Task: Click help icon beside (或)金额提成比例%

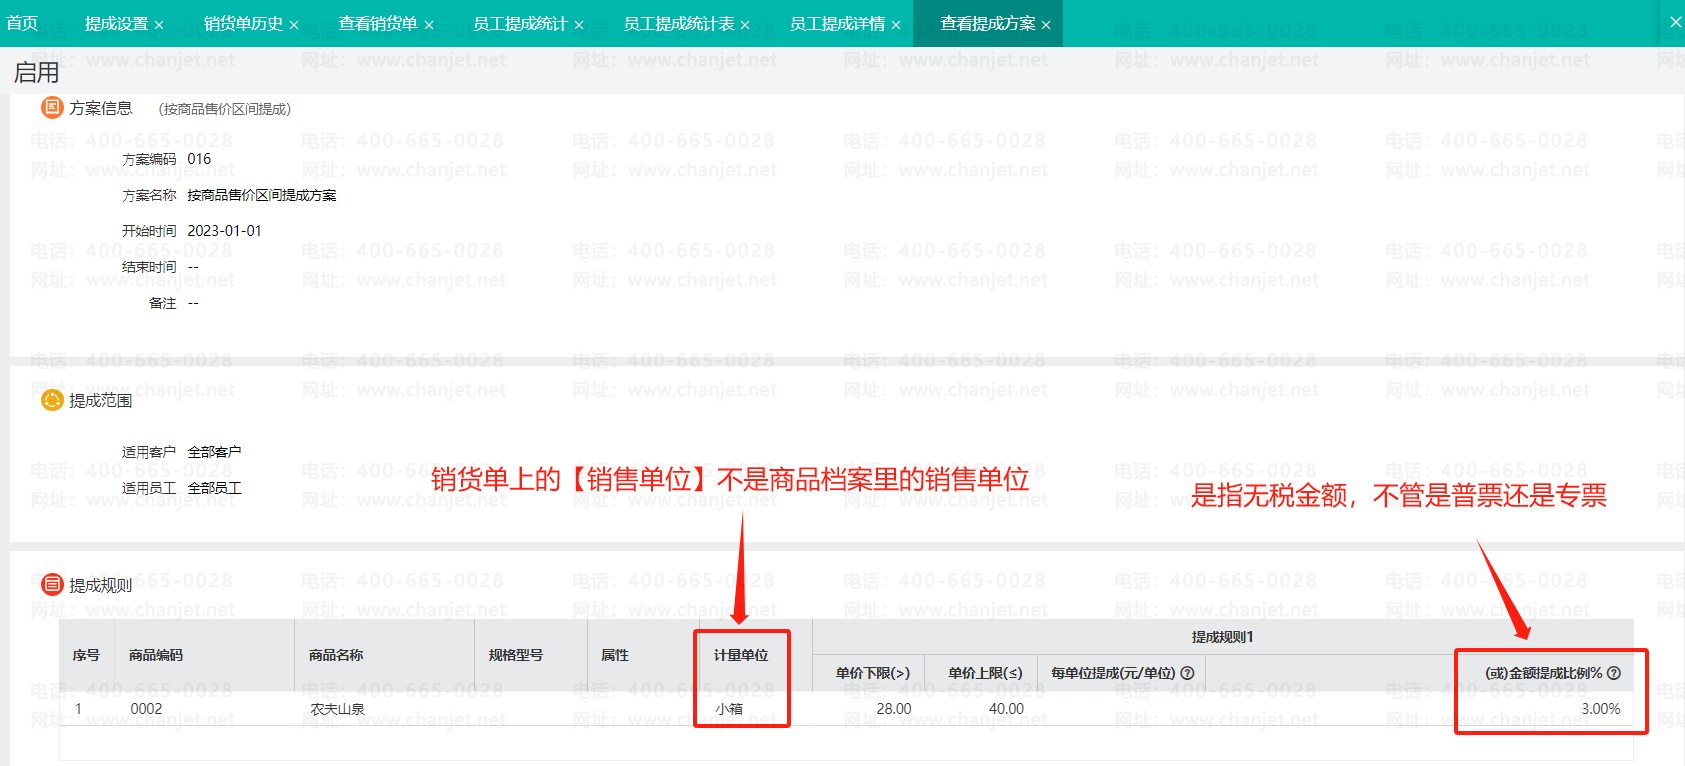Action: tap(1614, 673)
